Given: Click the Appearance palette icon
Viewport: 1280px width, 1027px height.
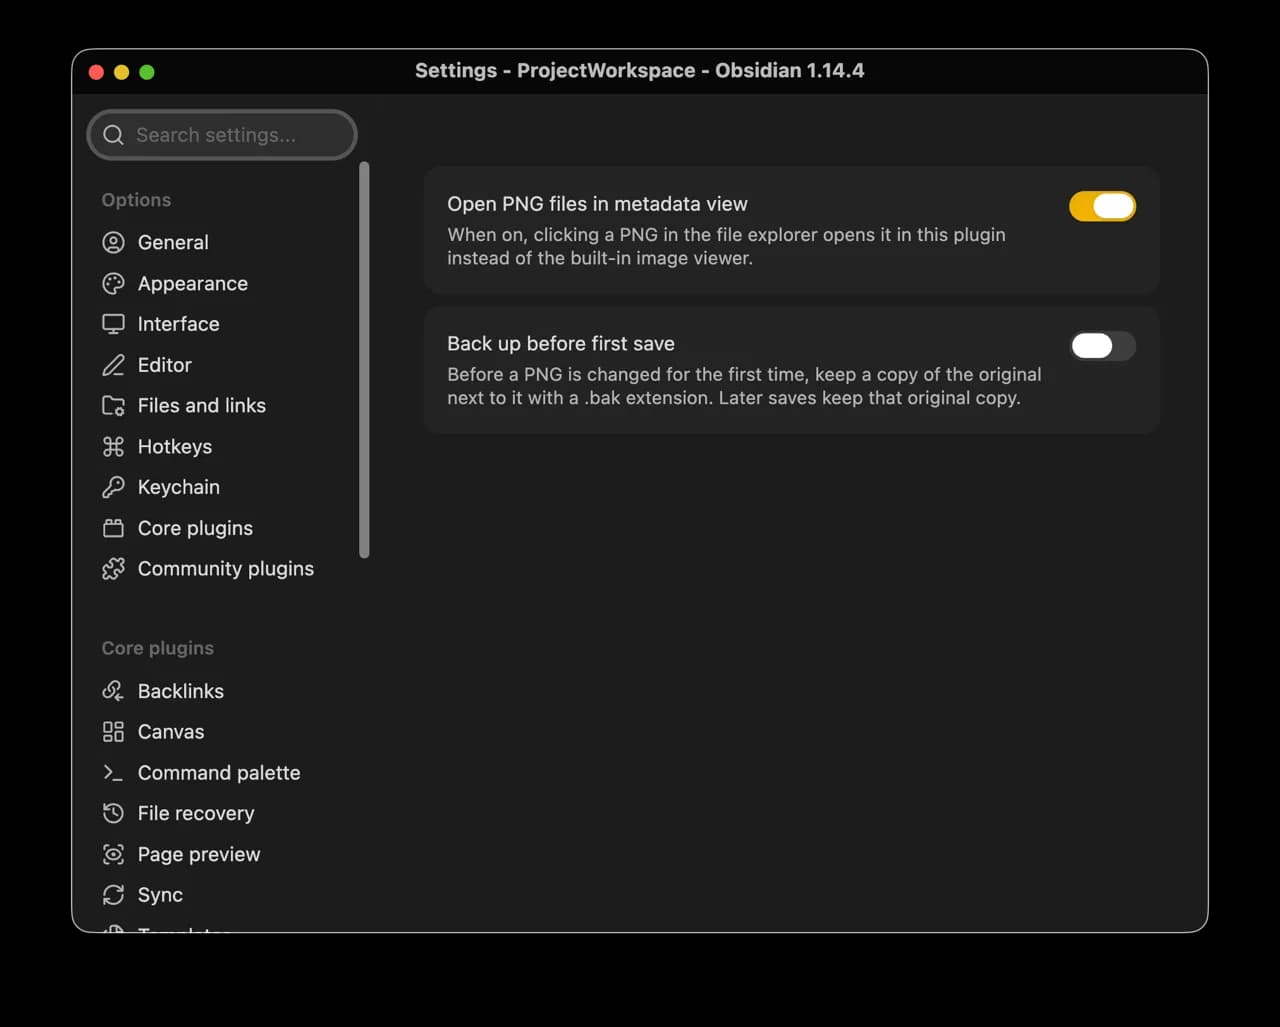Looking at the screenshot, I should 113,284.
